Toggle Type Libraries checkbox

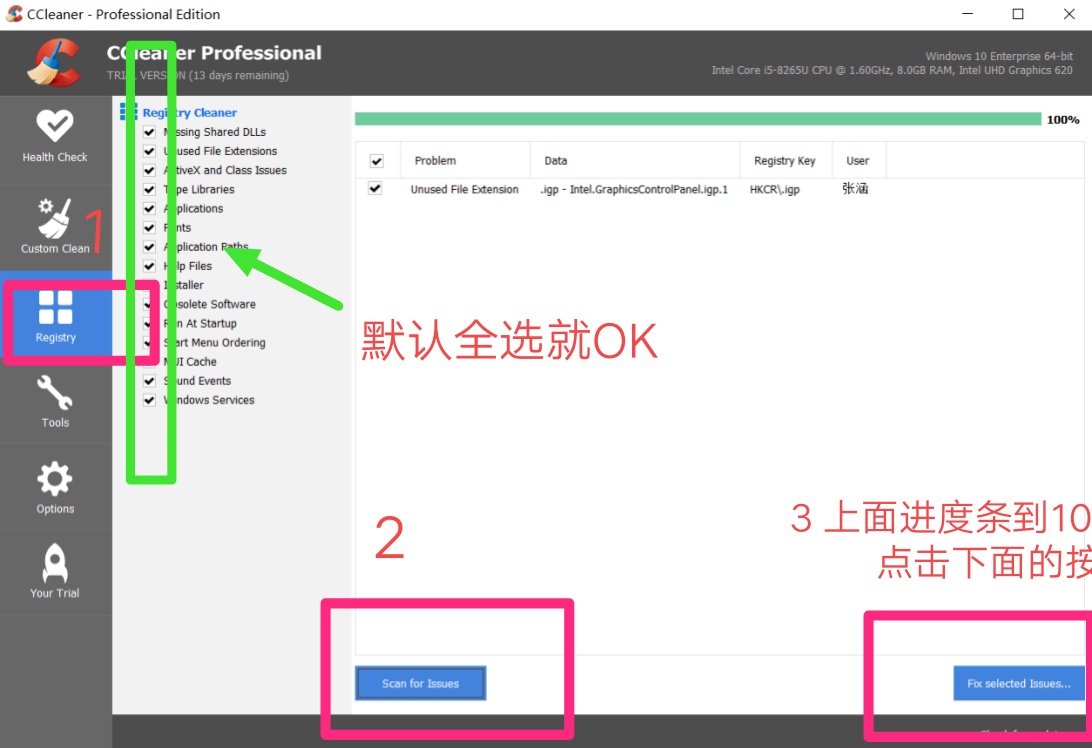click(149, 189)
